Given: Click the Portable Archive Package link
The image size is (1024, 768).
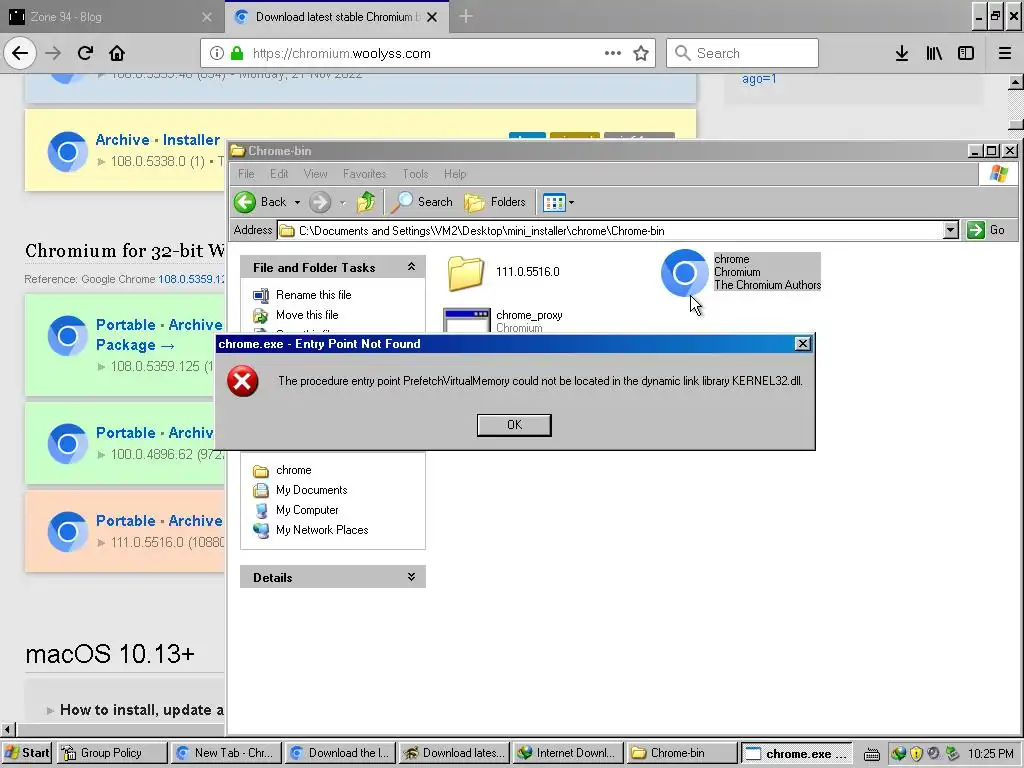Looking at the screenshot, I should point(159,334).
